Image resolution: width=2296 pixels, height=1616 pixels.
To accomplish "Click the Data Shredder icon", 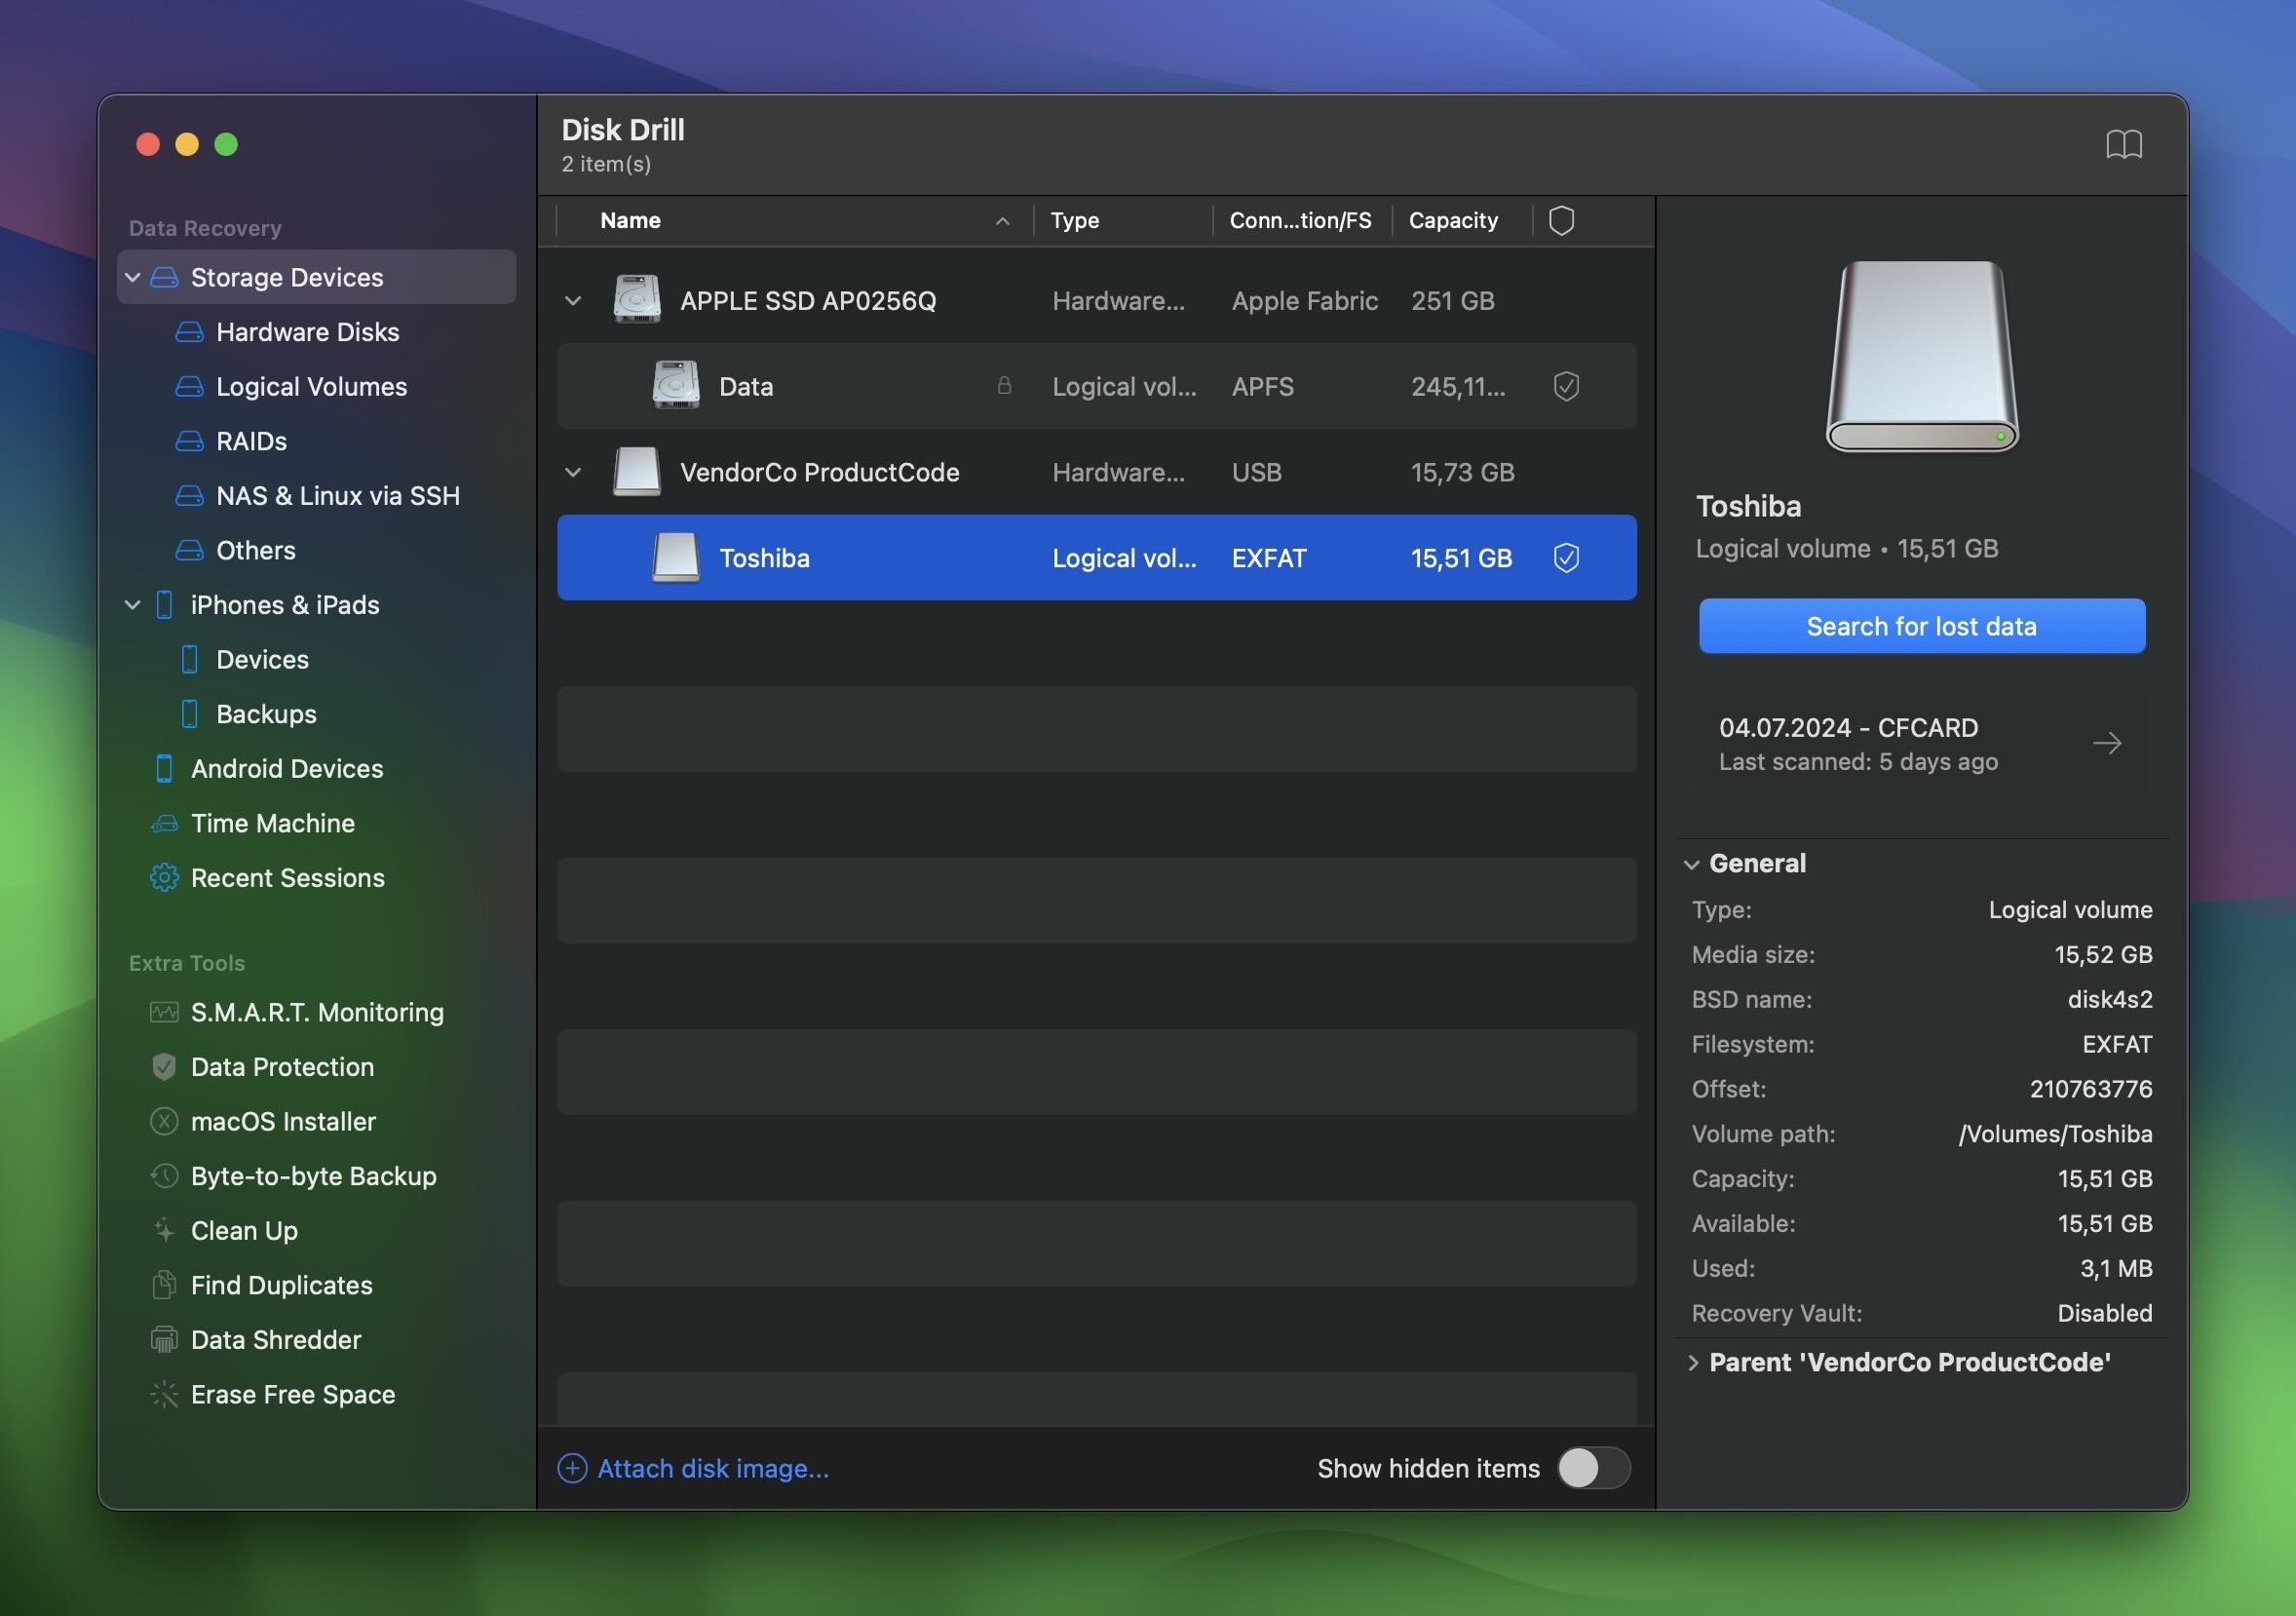I will pyautogui.click(x=165, y=1339).
